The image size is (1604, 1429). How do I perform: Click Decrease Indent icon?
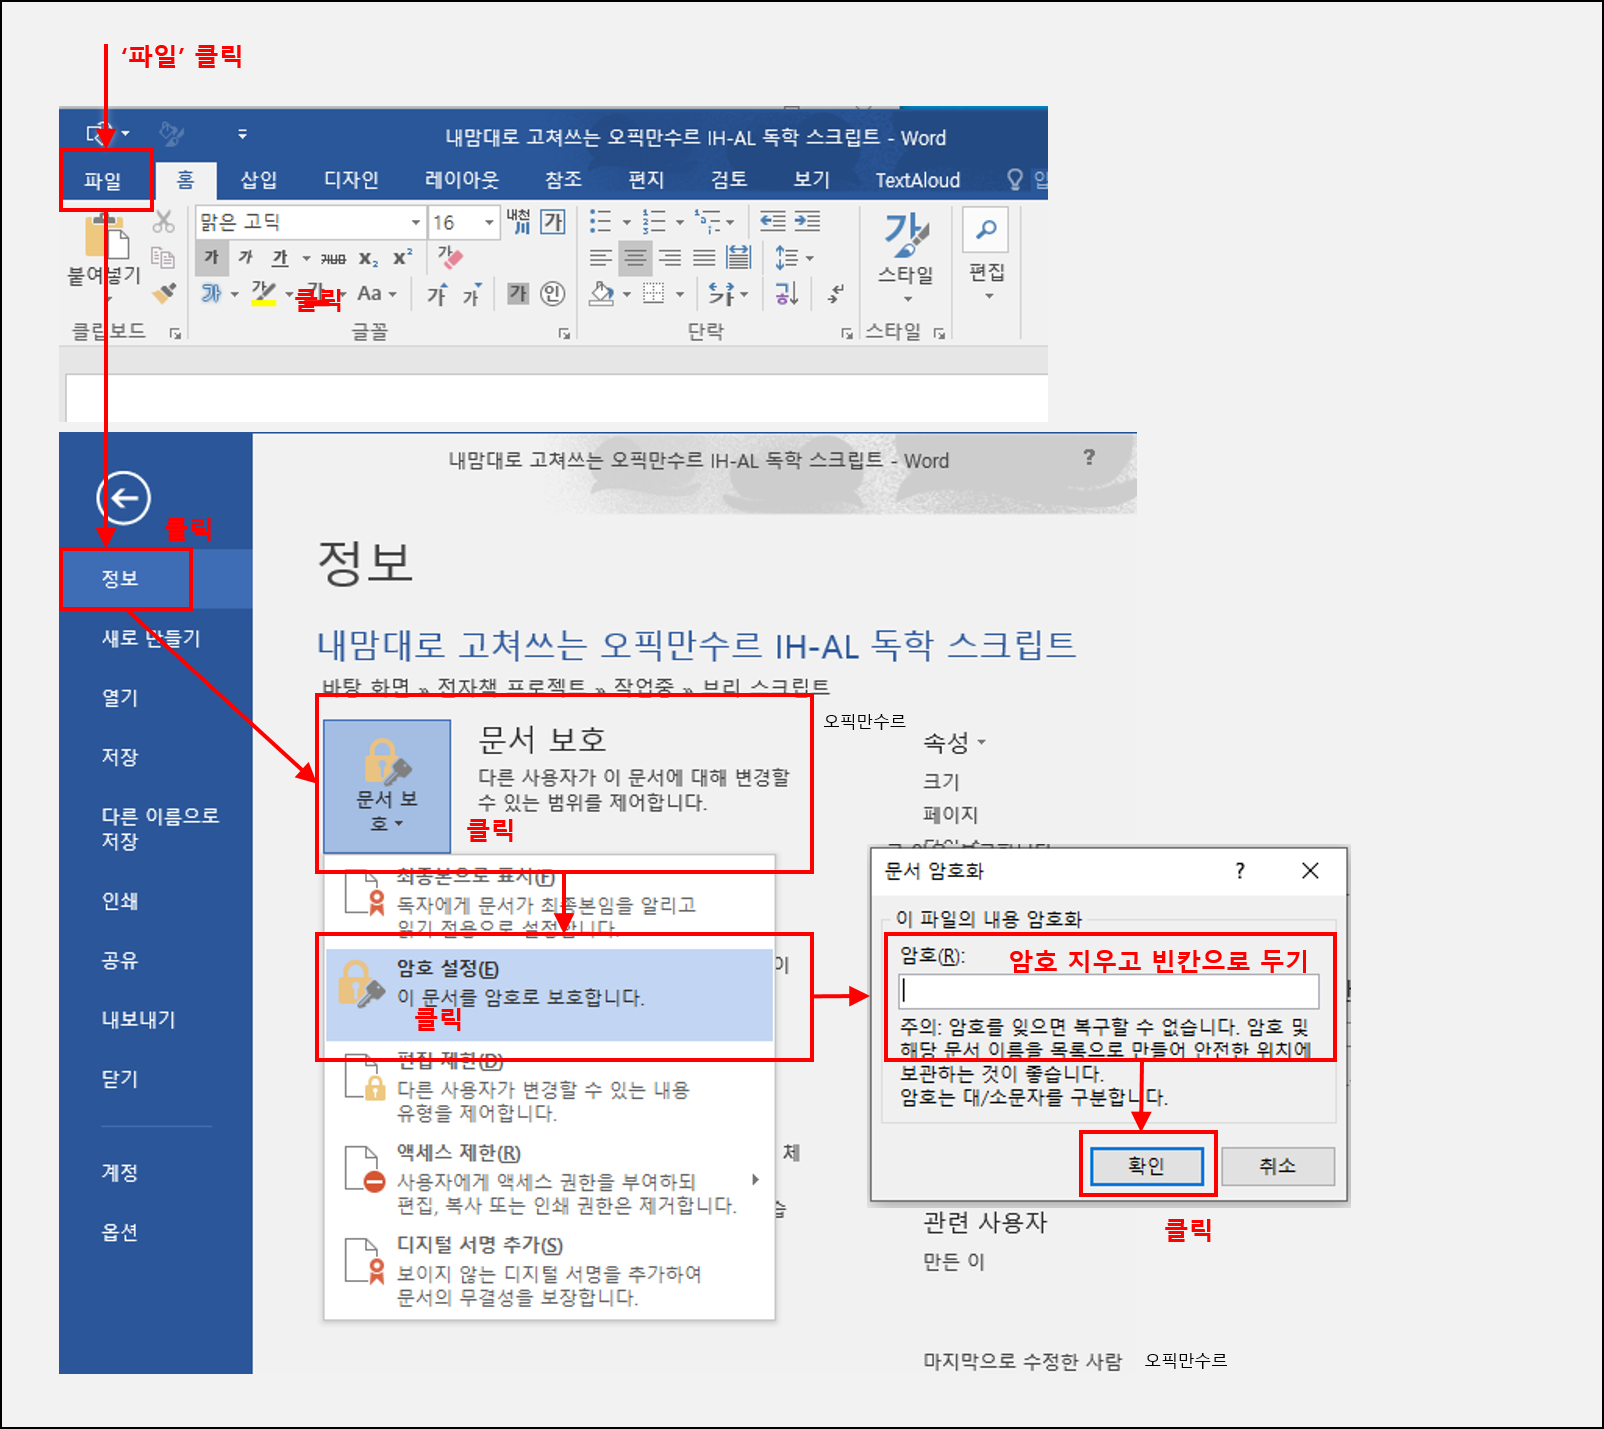tap(773, 221)
